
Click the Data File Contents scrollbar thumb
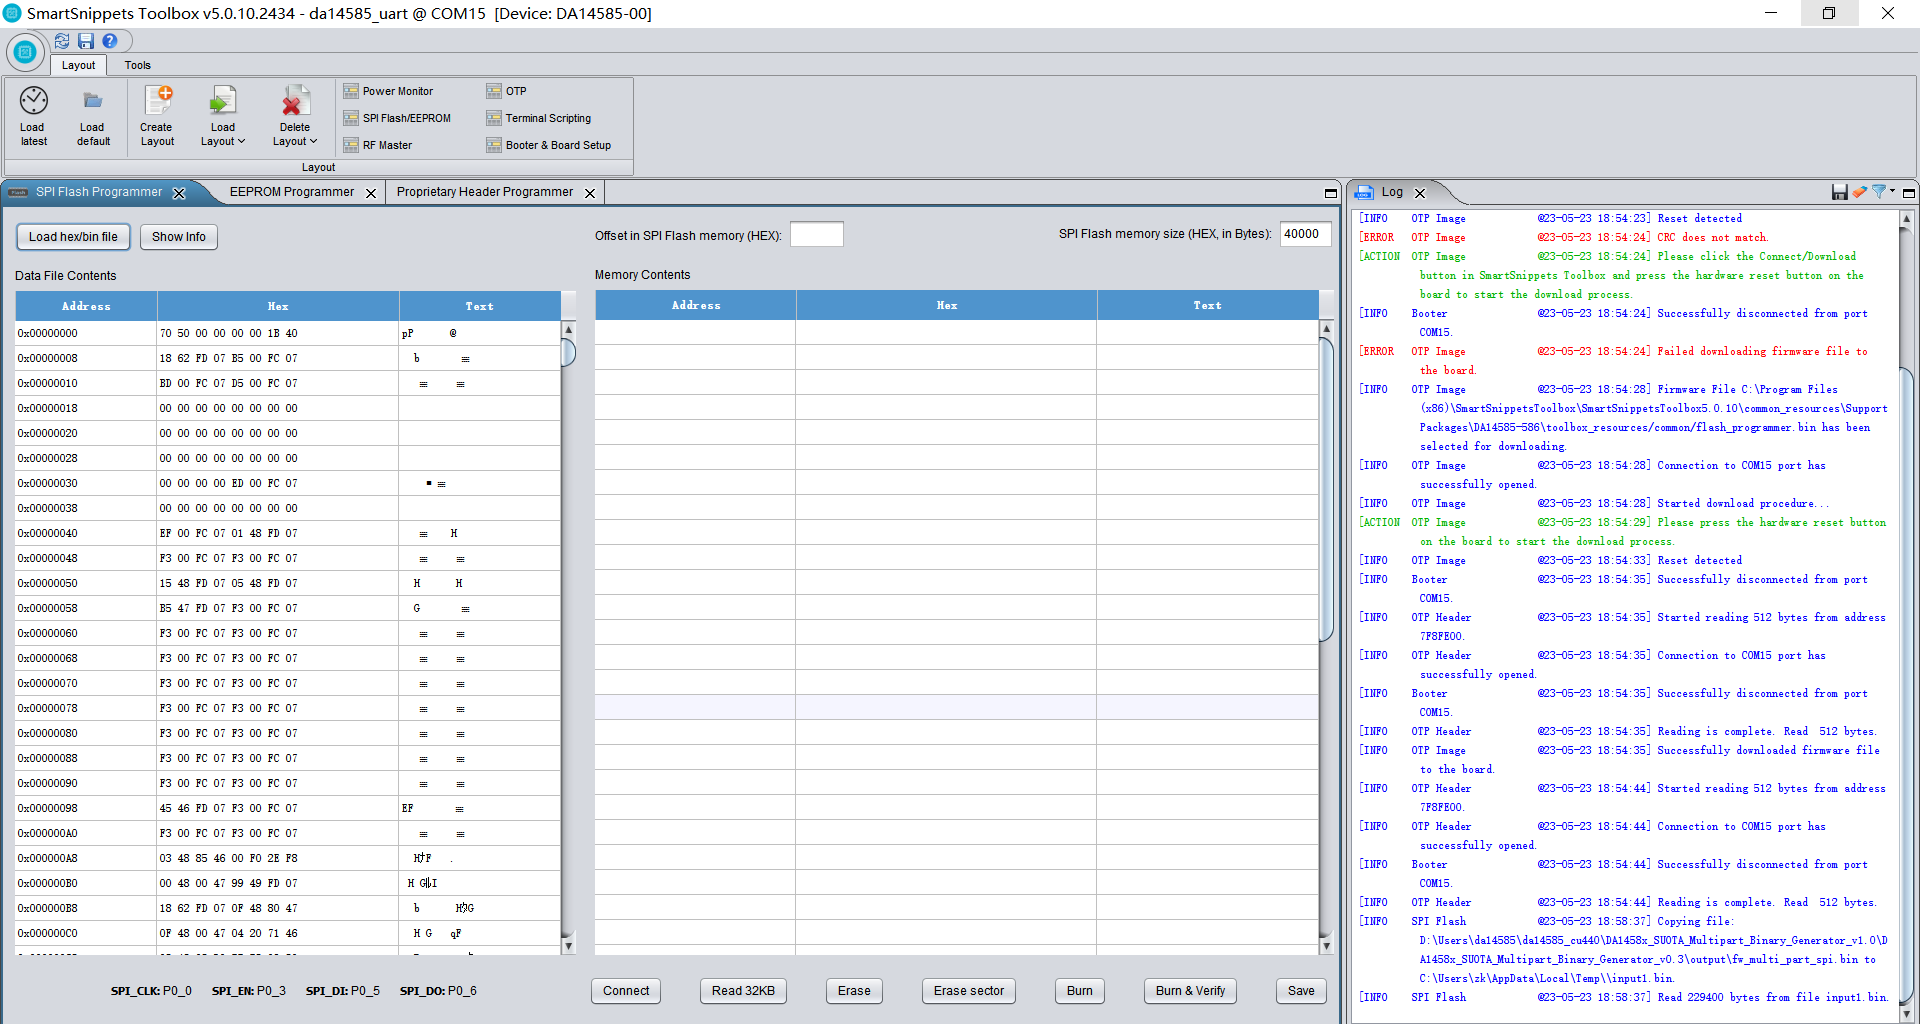point(568,352)
